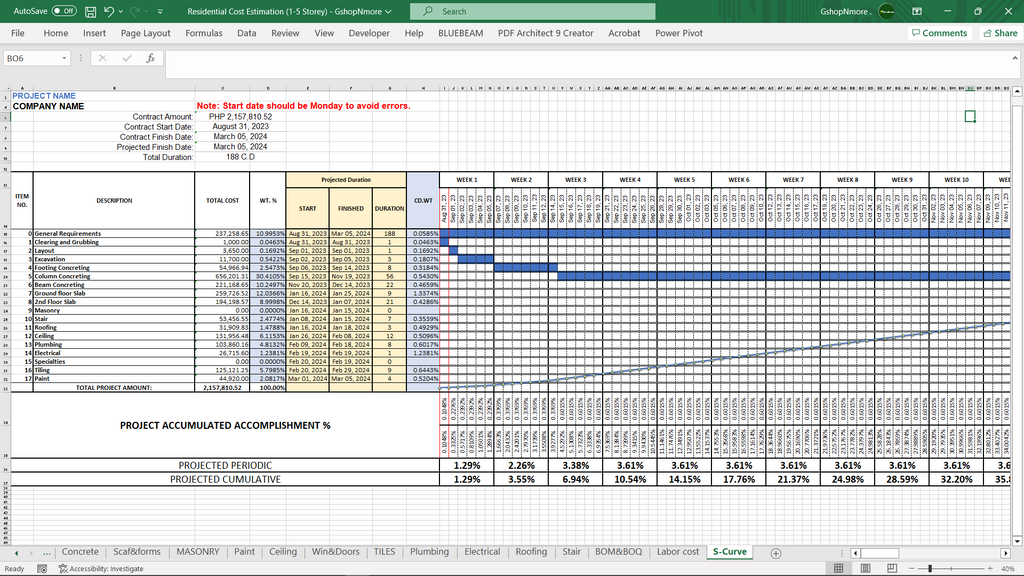Click previous sheet navigation arrow
The width and height of the screenshot is (1024, 576).
(16, 553)
